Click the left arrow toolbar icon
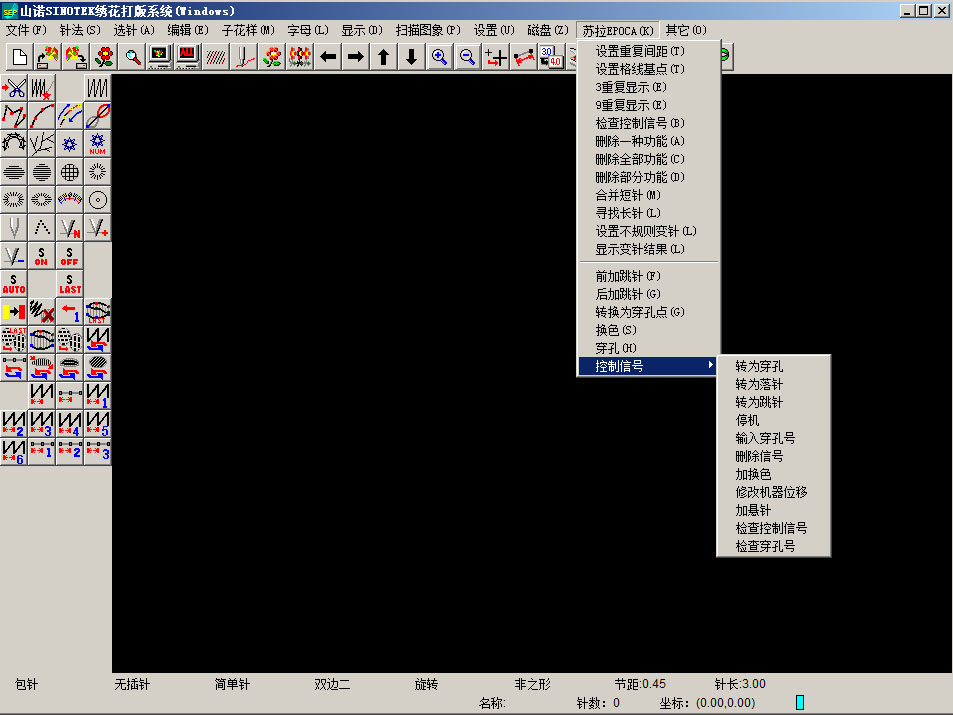Viewport: 953px width, 715px height. 328,57
